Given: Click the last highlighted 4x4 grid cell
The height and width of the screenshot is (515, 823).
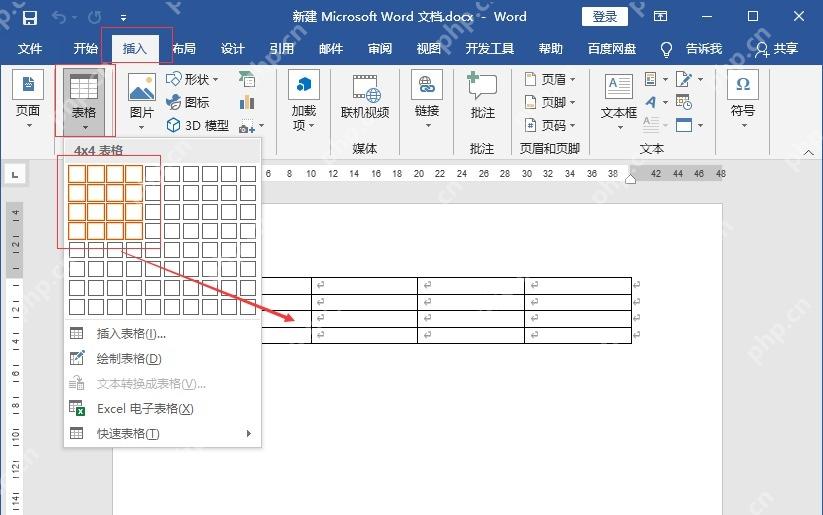Looking at the screenshot, I should (134, 231).
